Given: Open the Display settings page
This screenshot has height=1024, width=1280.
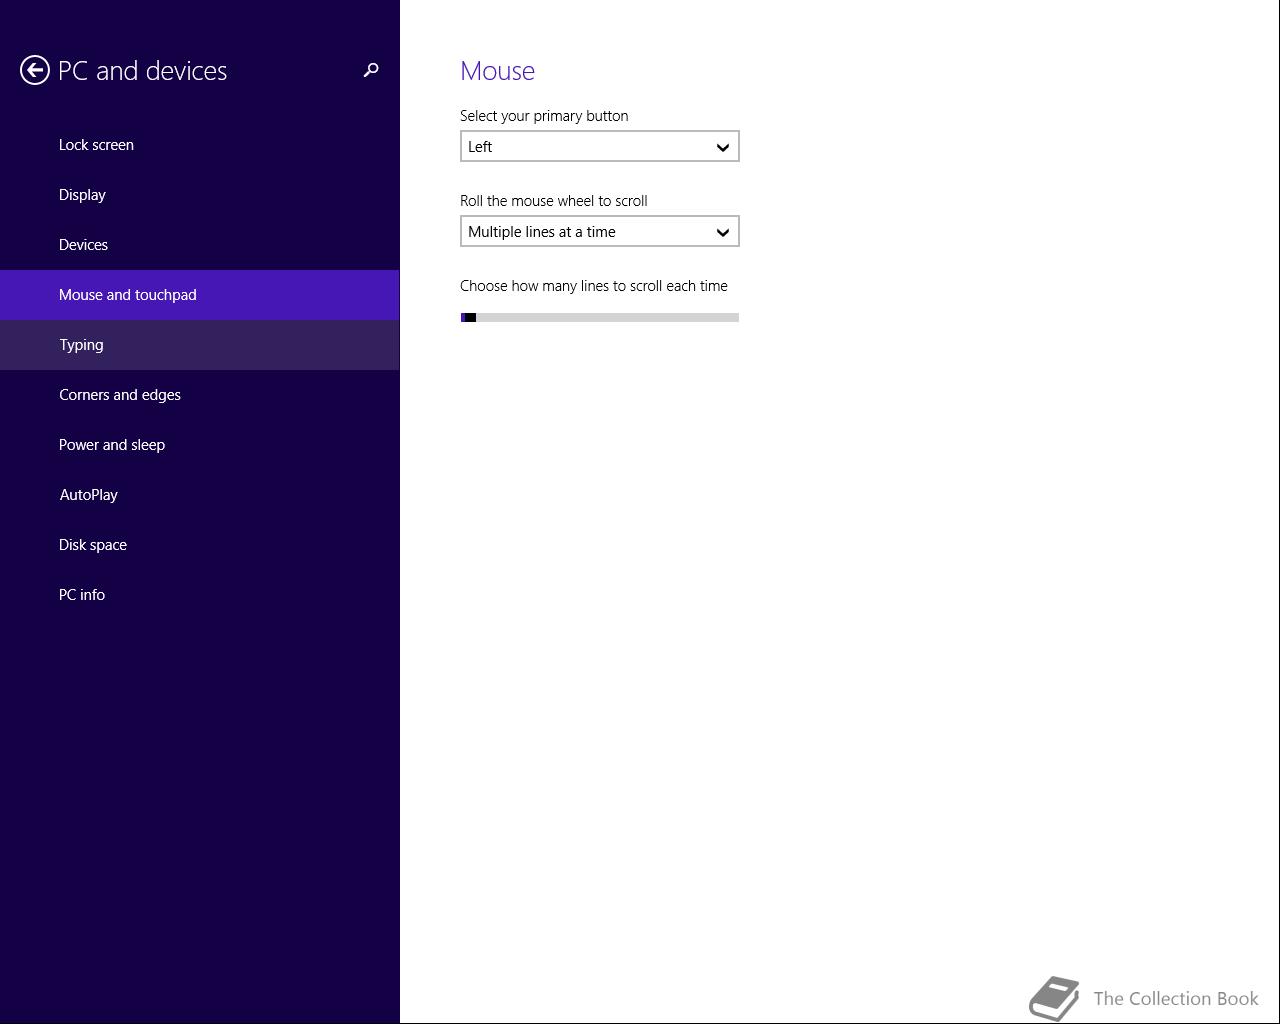Looking at the screenshot, I should pos(200,195).
